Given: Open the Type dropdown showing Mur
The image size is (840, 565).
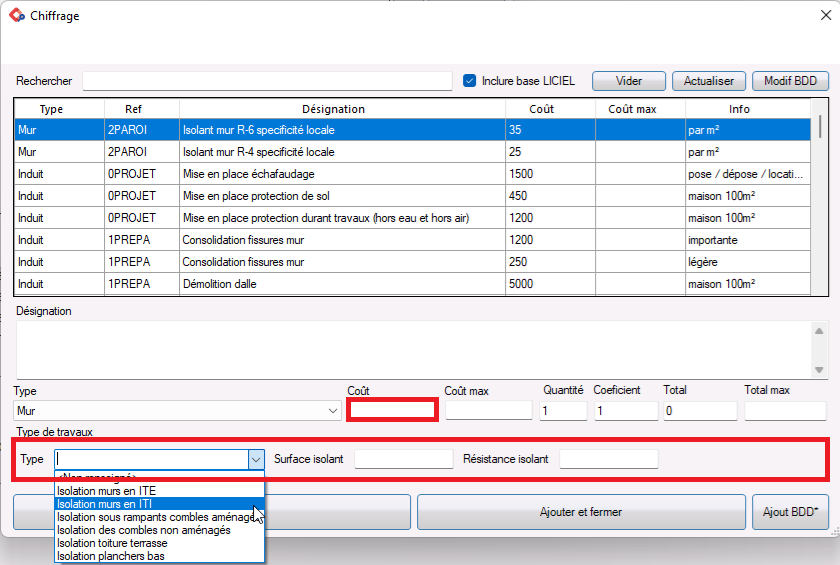Looking at the screenshot, I should (177, 411).
